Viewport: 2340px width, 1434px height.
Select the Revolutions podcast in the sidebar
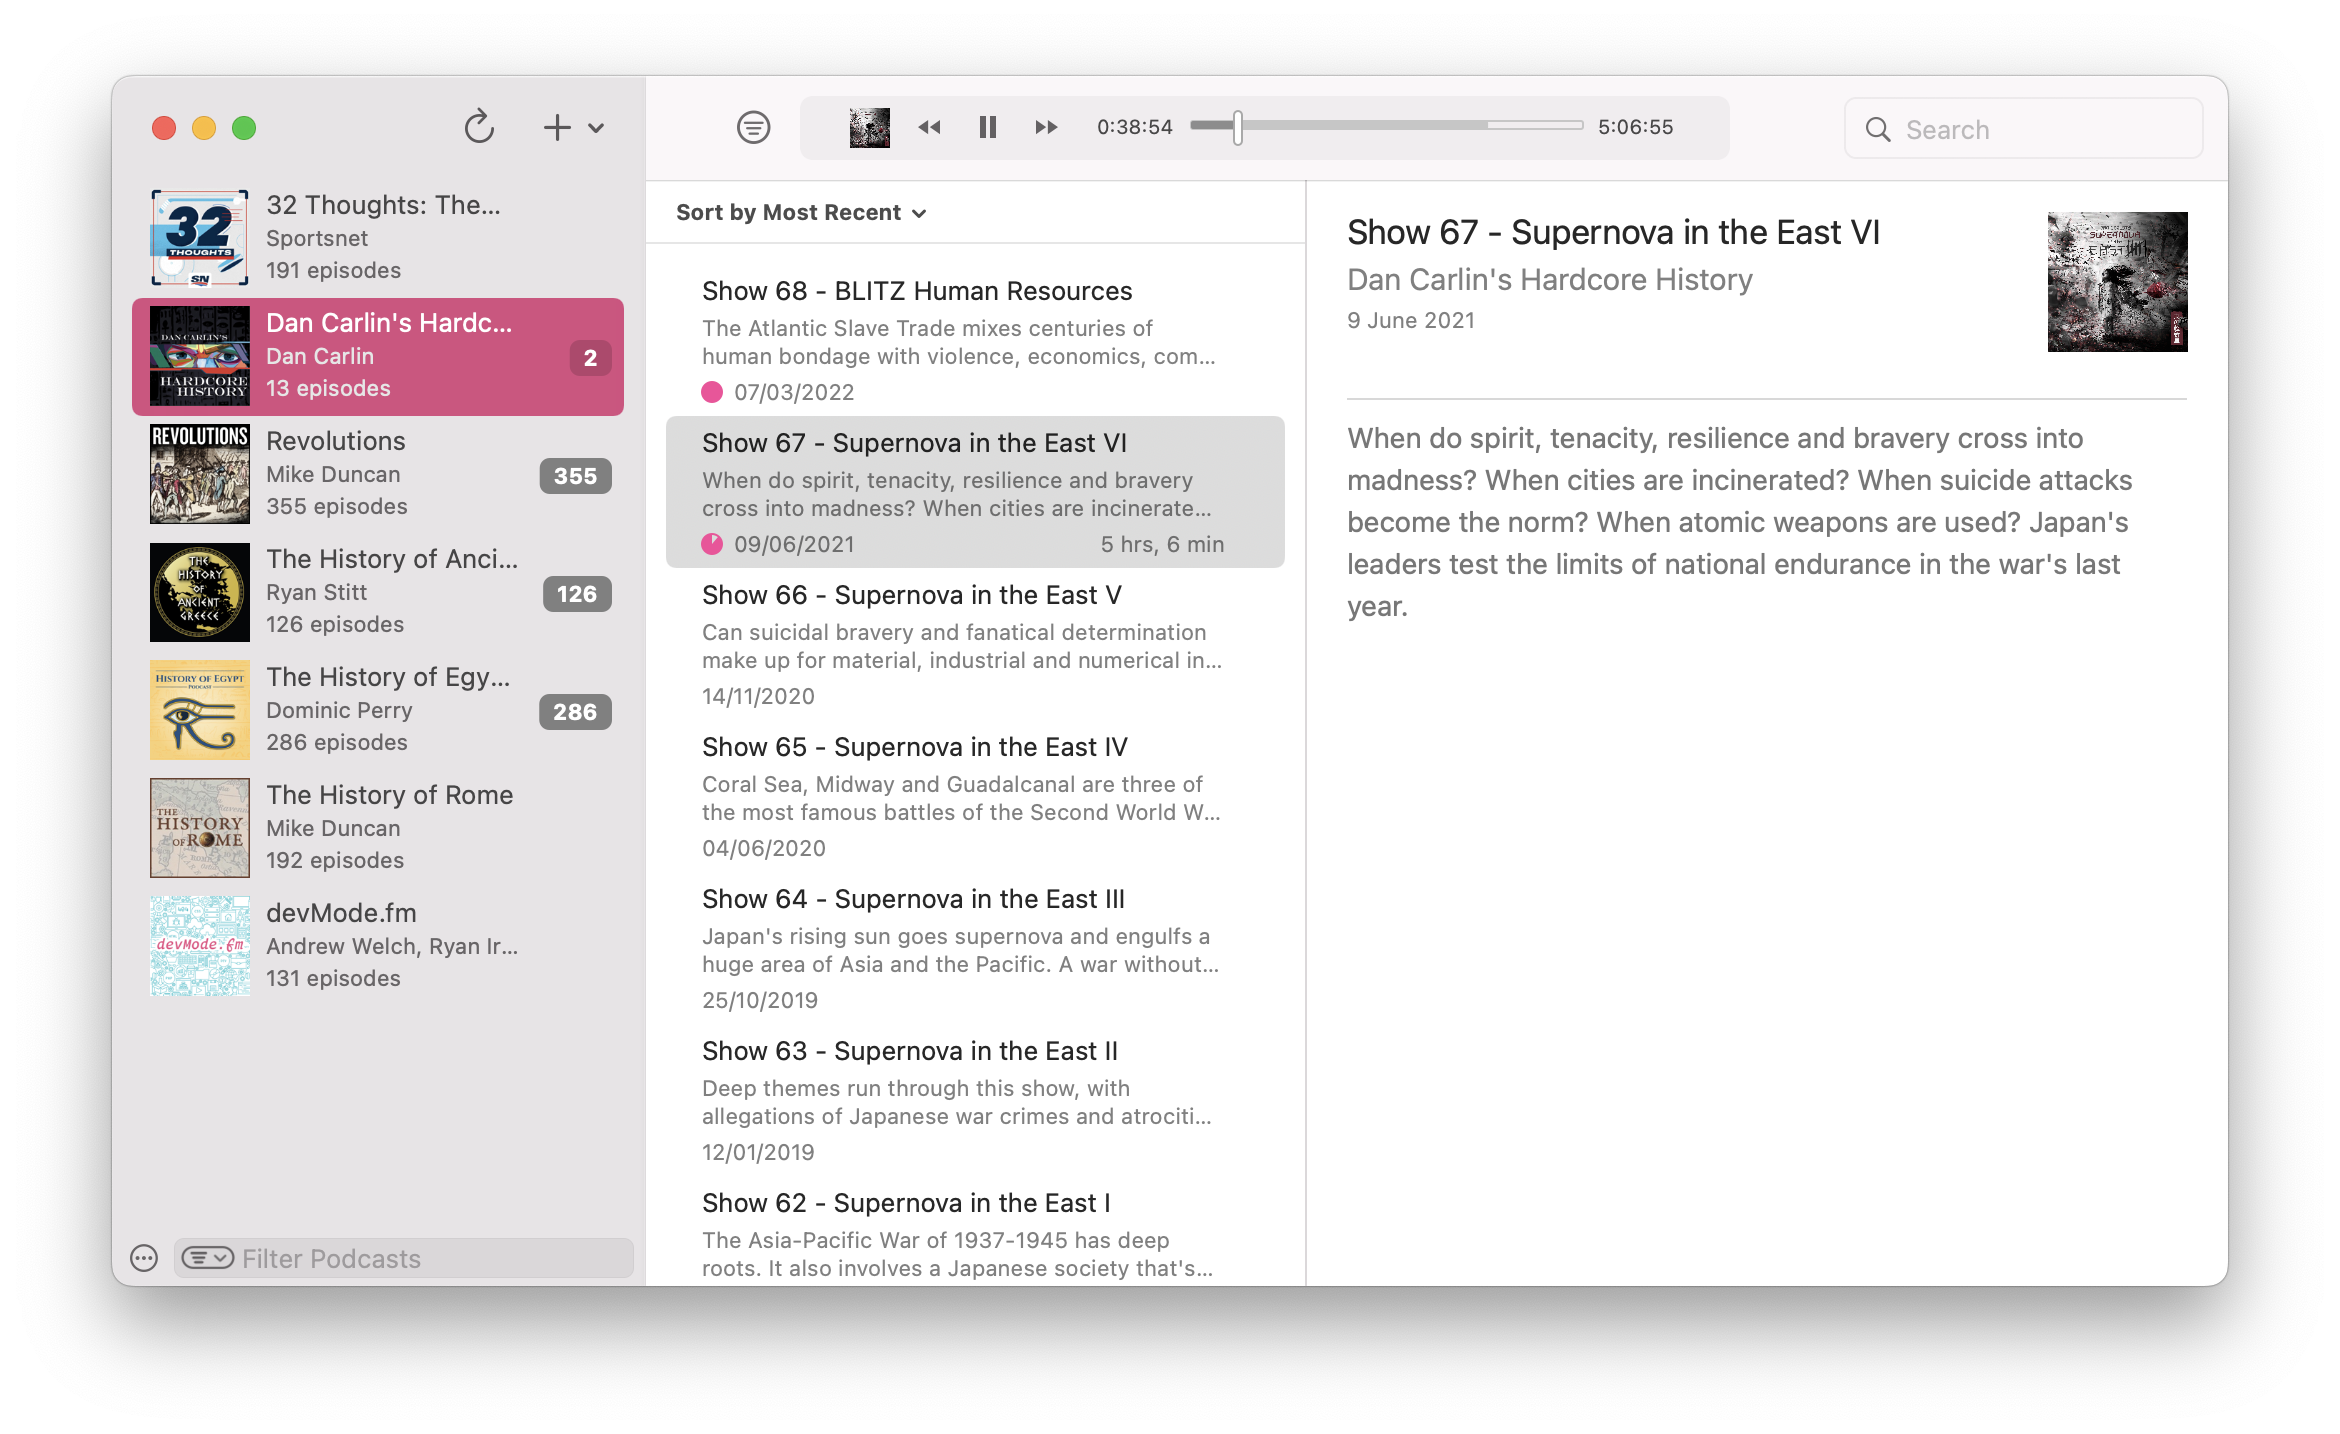pos(380,474)
